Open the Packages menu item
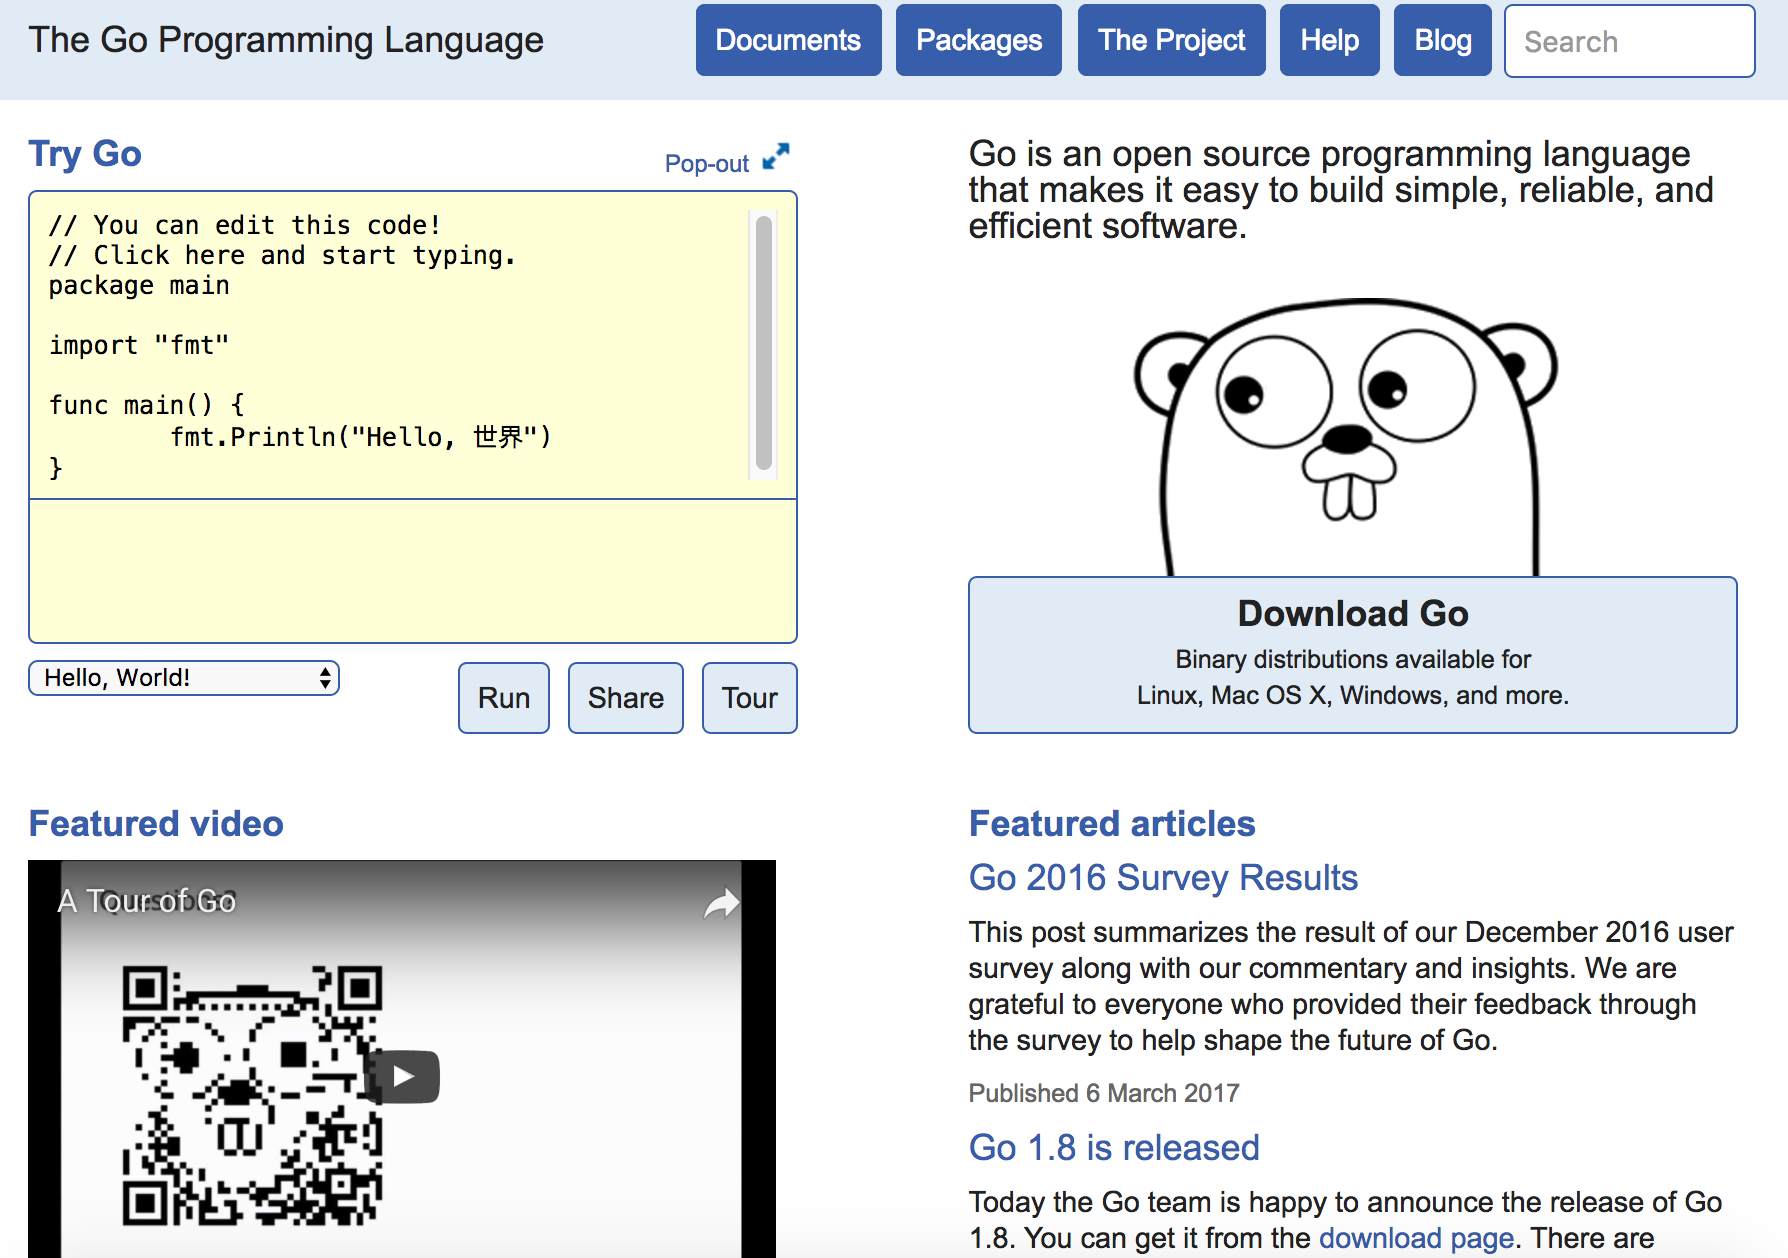Screen dimensions: 1788x1258 979,40
